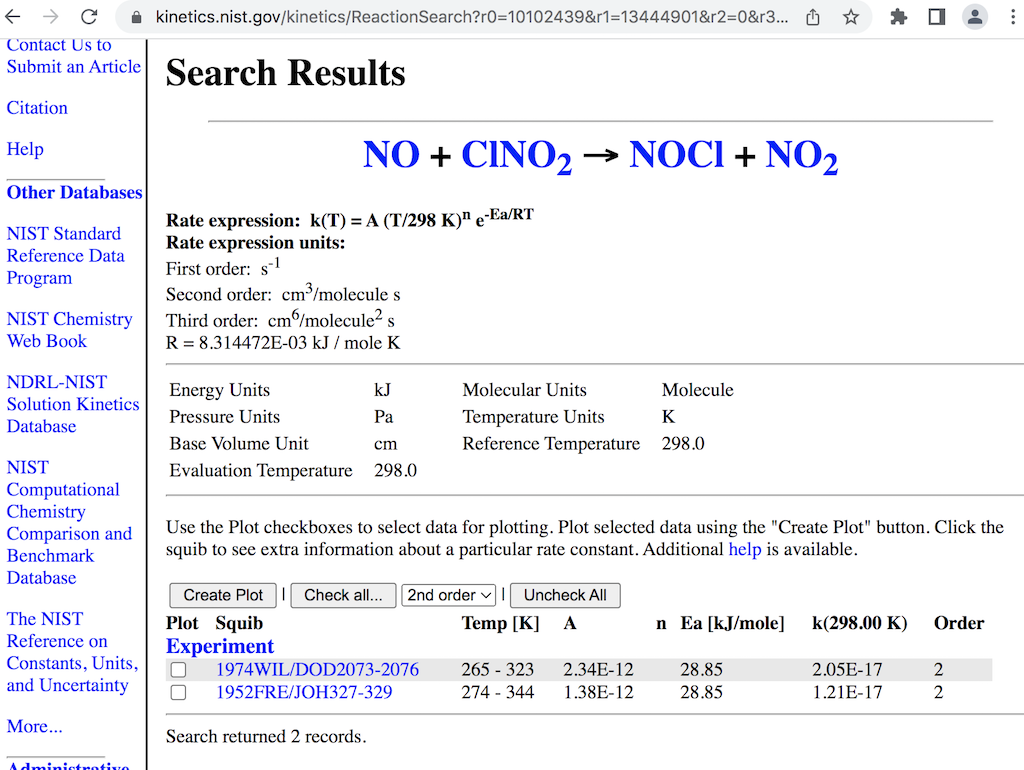Open the 1974WIL/DOD2073-2076 squib link
Image resolution: width=1024 pixels, height=770 pixels.
coord(317,670)
